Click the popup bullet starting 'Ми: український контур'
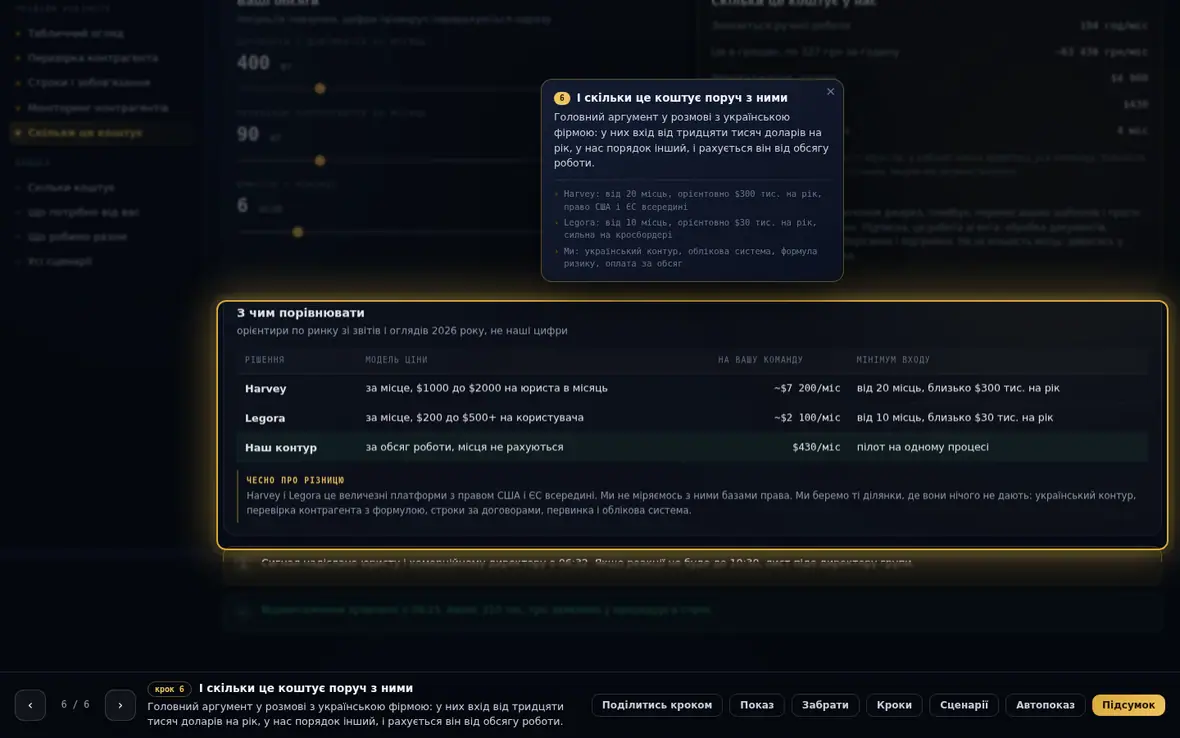The height and width of the screenshot is (738, 1180). pyautogui.click(x=692, y=257)
